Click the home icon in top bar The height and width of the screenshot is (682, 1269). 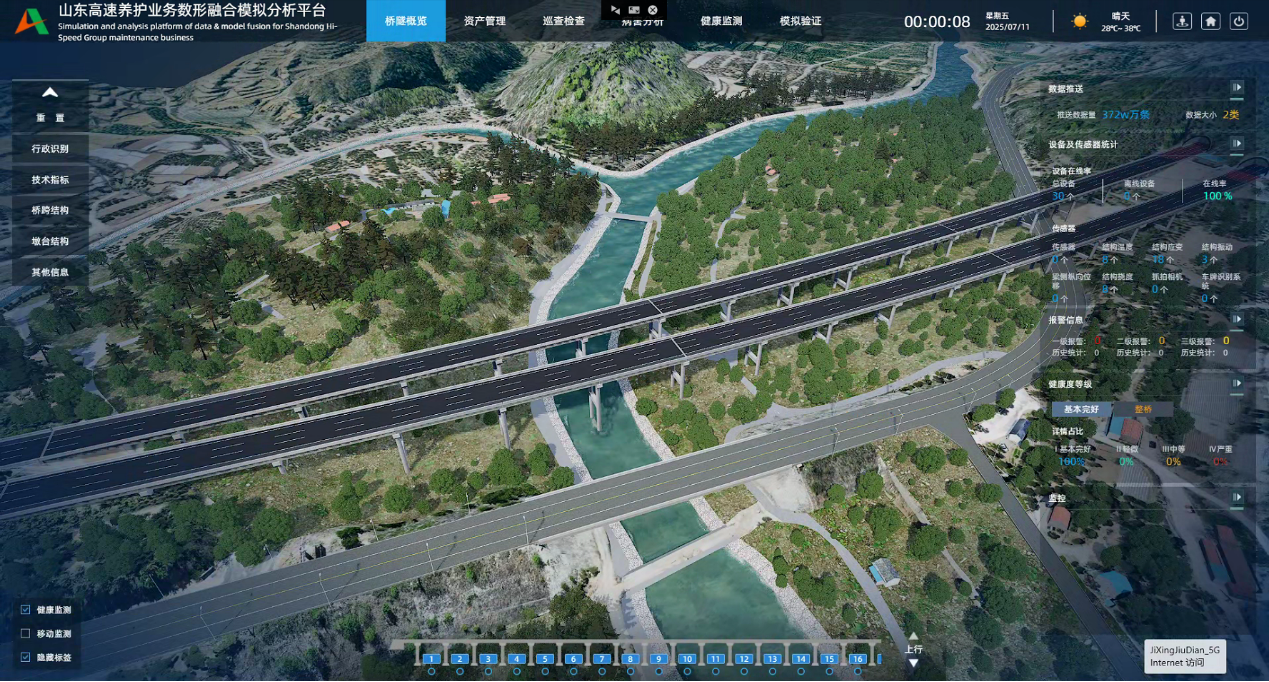pos(1210,21)
